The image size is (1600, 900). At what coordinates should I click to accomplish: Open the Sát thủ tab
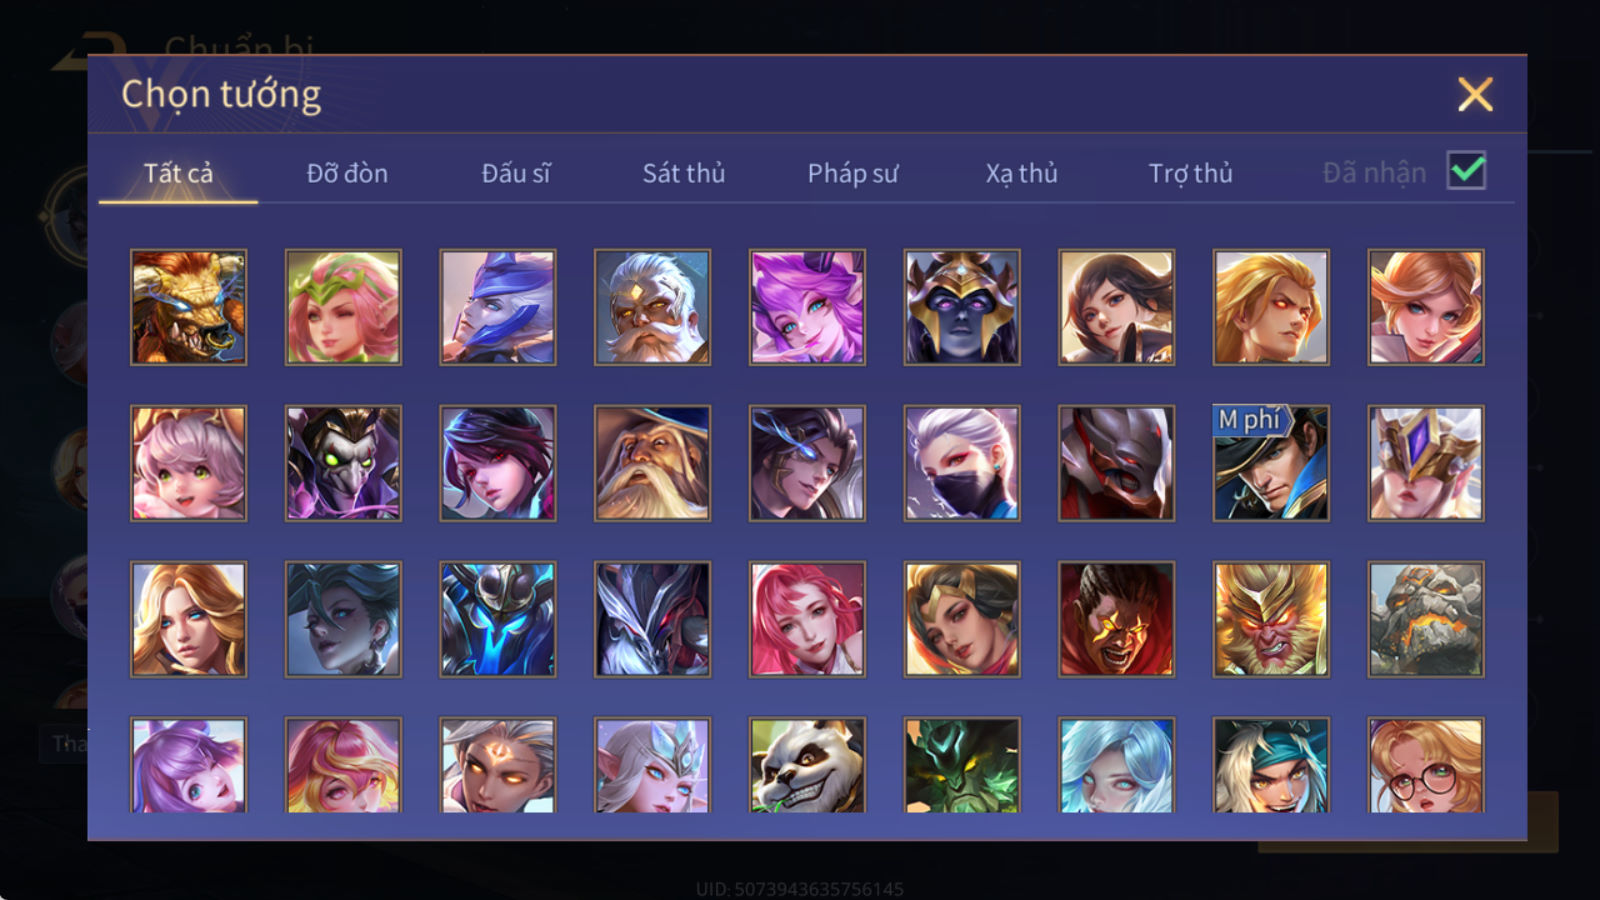tap(684, 173)
